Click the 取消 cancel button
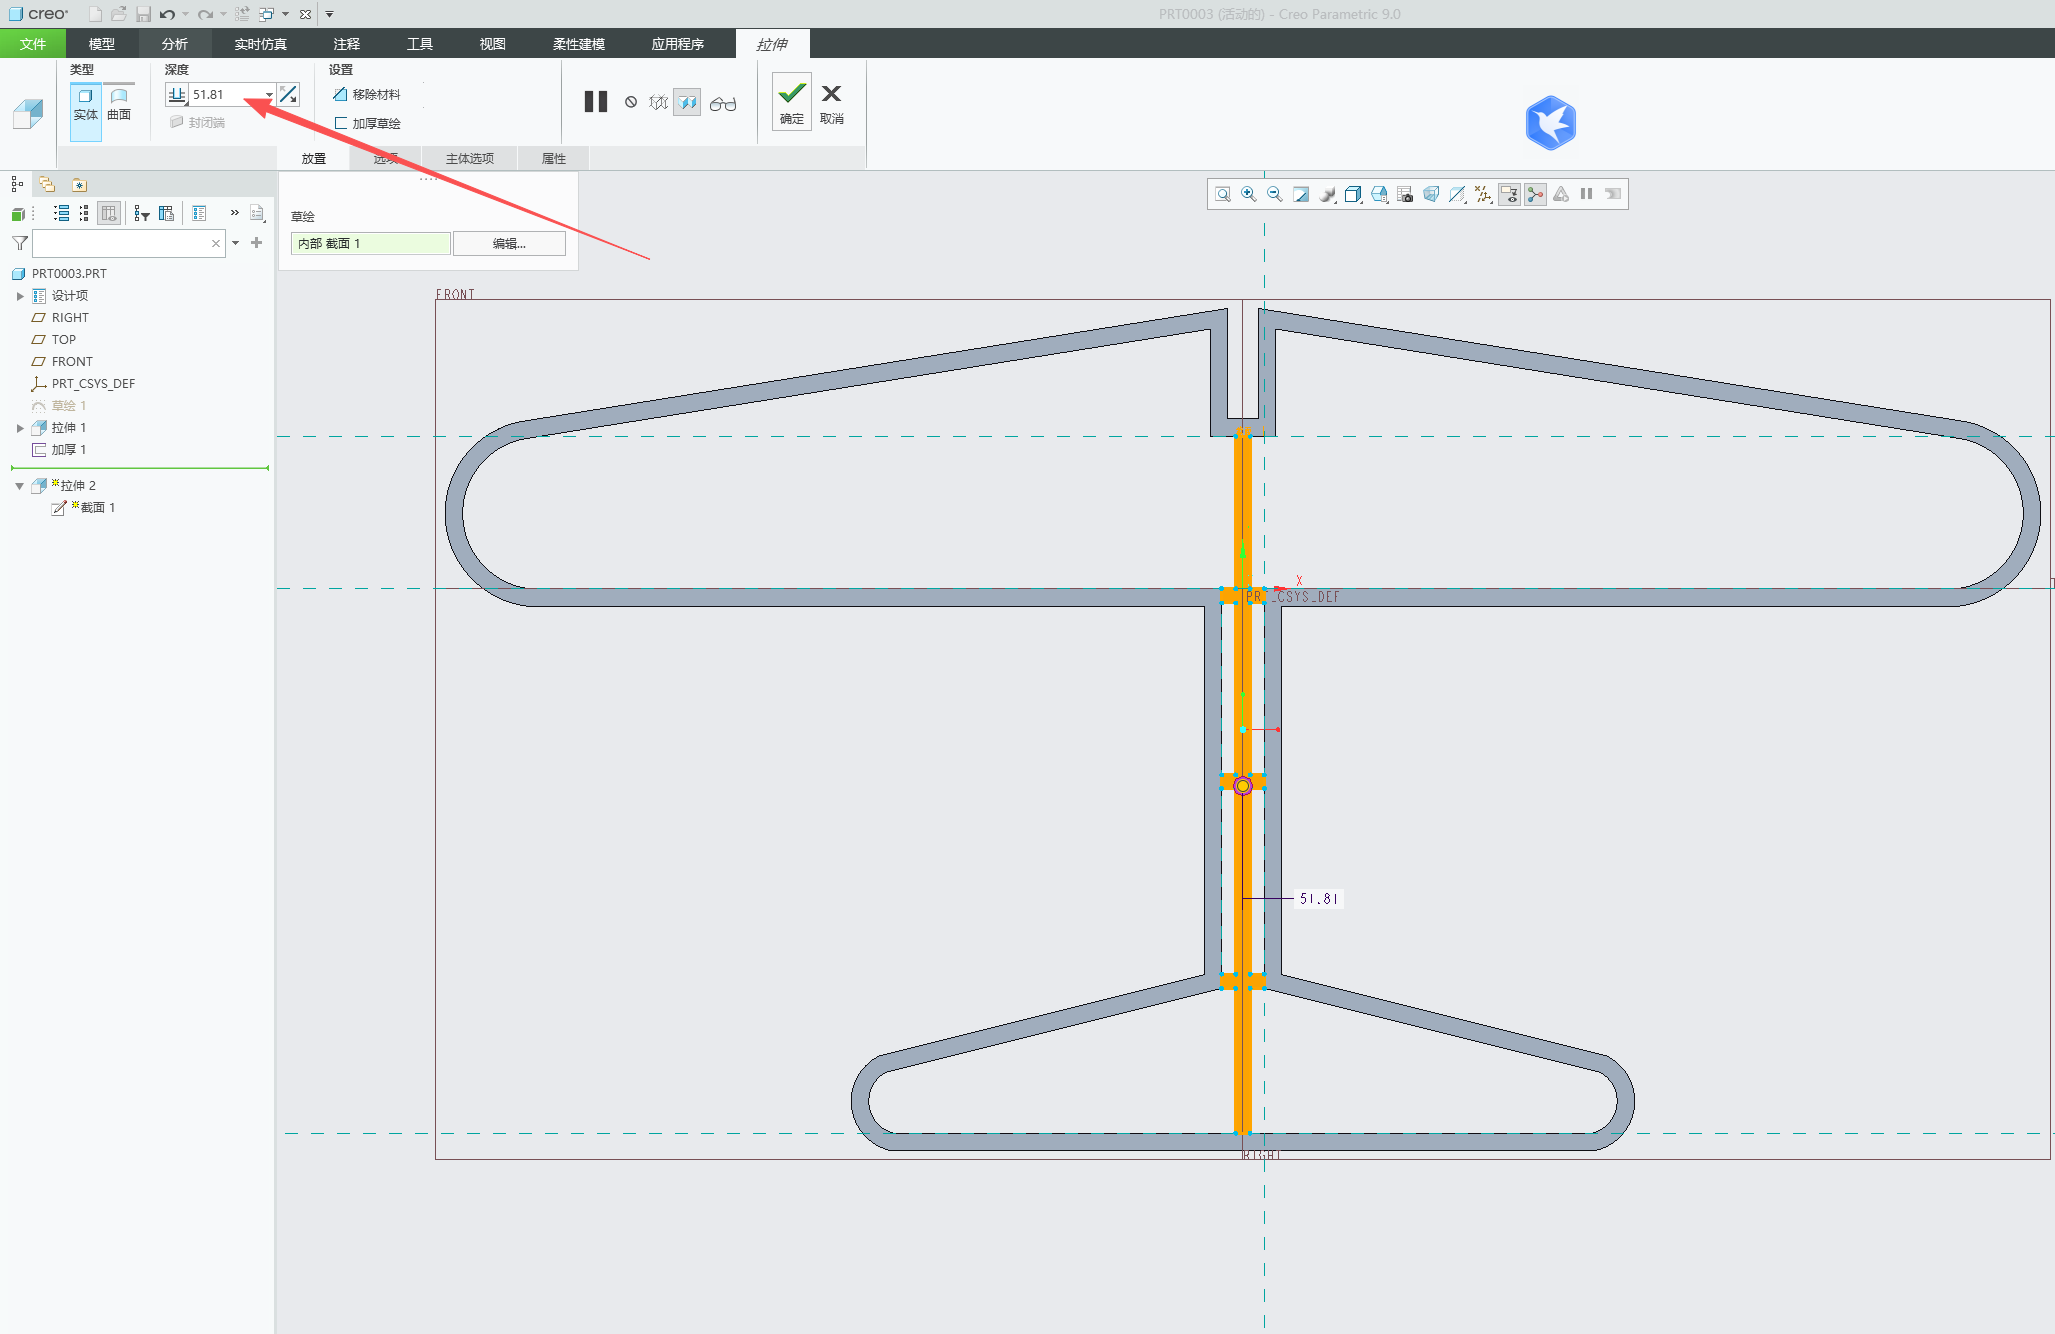Viewport: 2055px width, 1334px height. pyautogui.click(x=832, y=102)
